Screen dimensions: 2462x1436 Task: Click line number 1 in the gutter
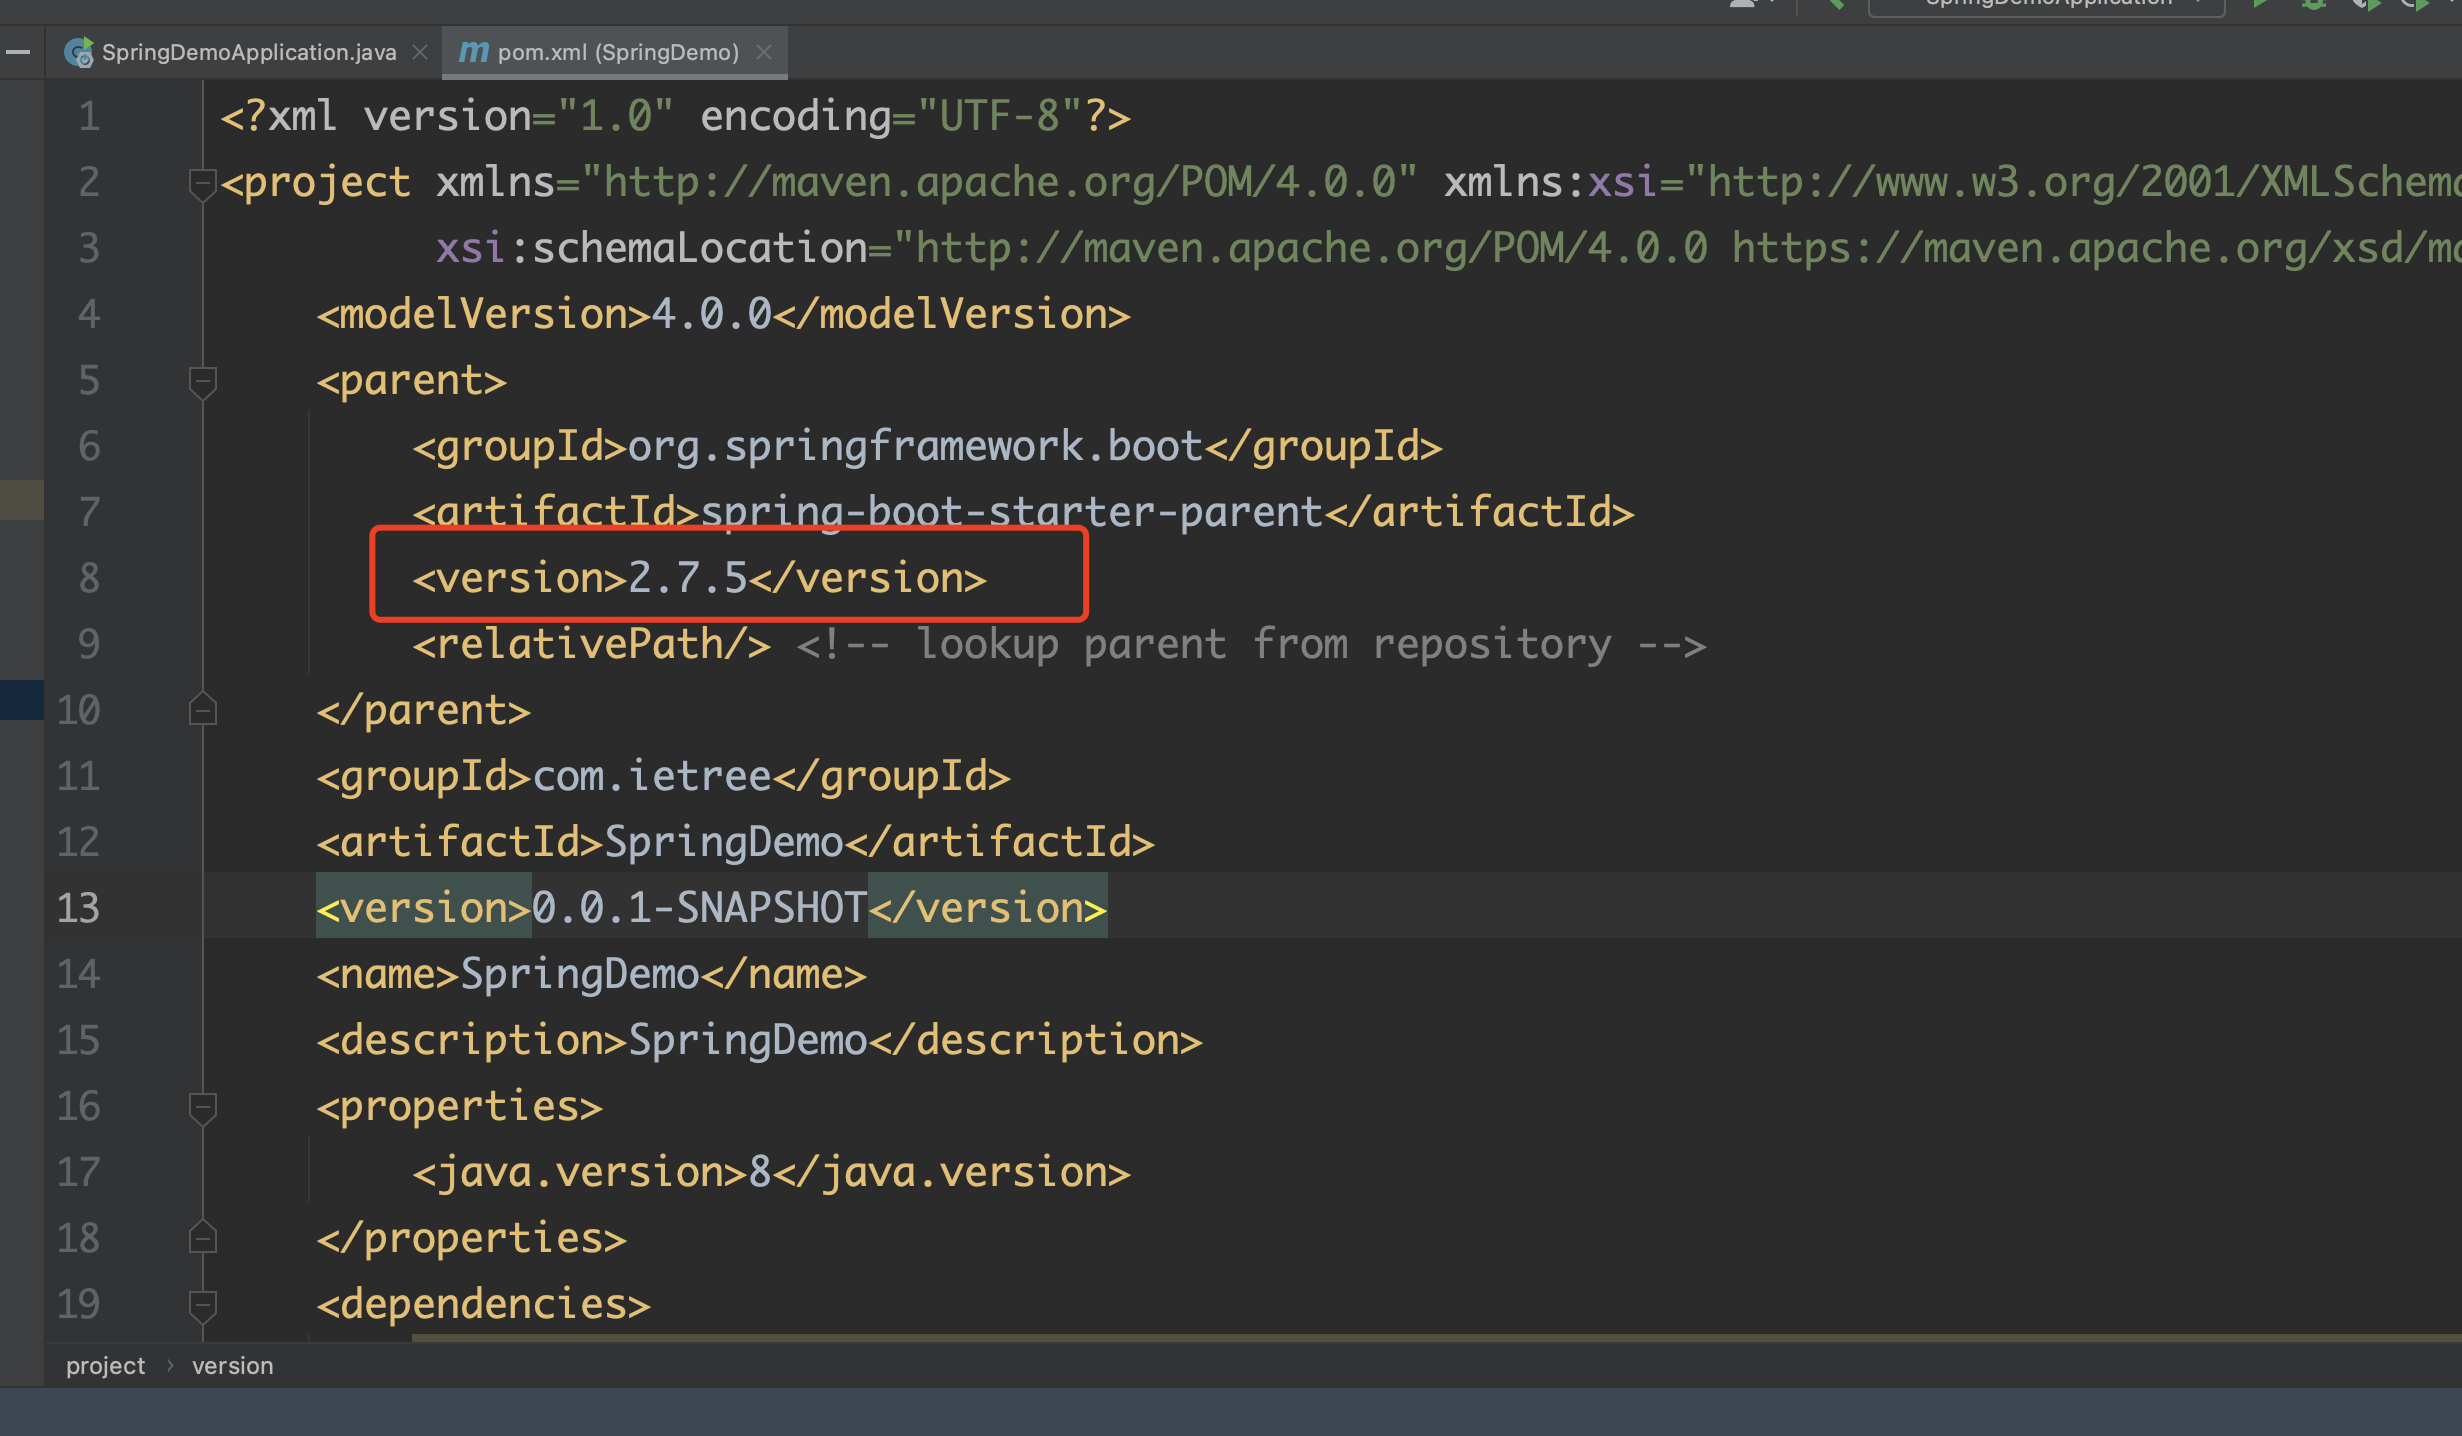click(89, 117)
